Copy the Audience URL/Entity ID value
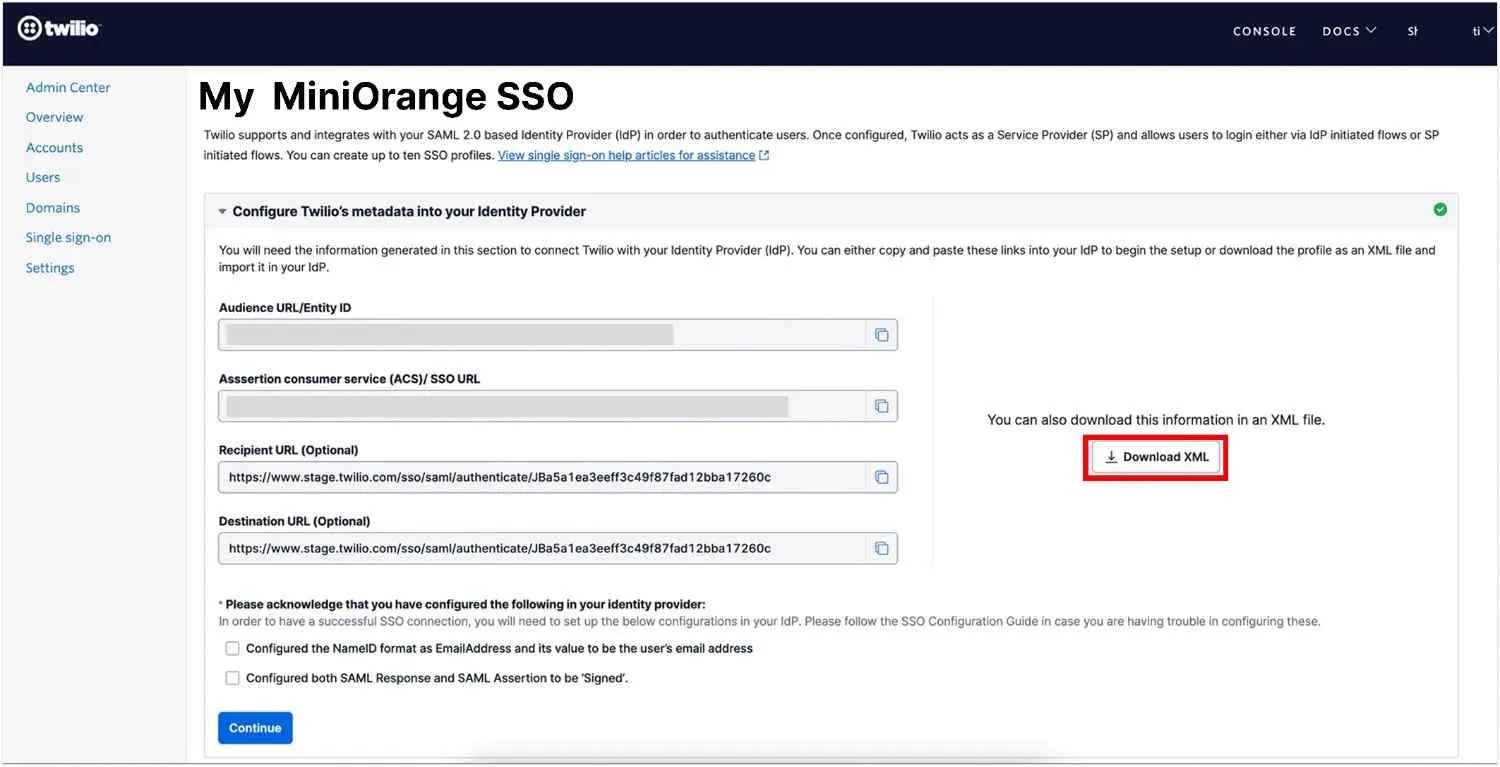Image resolution: width=1500 pixels, height=767 pixels. click(881, 335)
